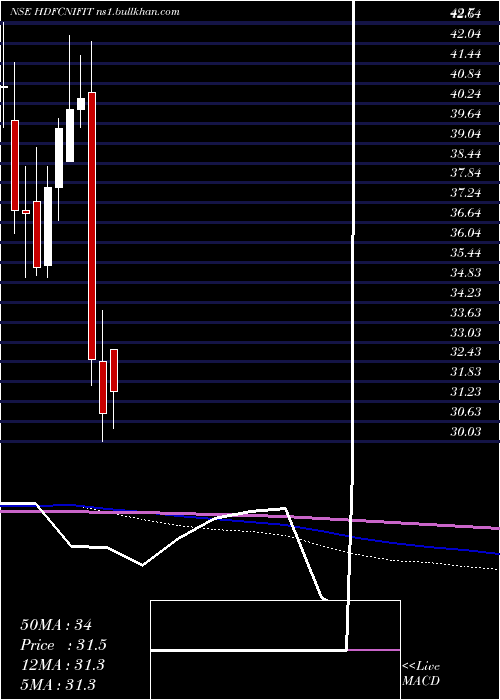Click the <<Live MACD label
Image resolution: width=500 pixels, height=700 pixels.
tap(421, 674)
